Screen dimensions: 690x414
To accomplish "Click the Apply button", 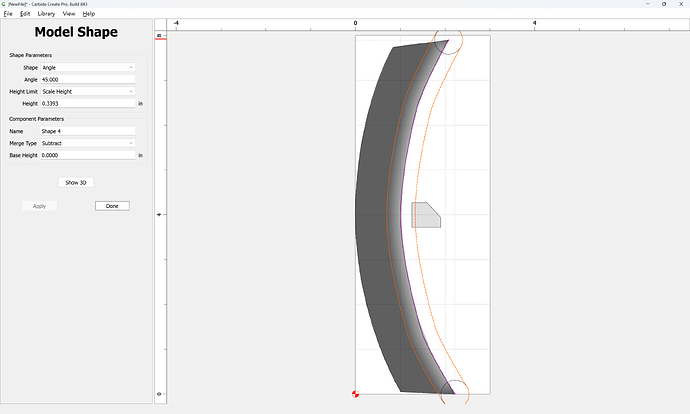I will (x=39, y=206).
